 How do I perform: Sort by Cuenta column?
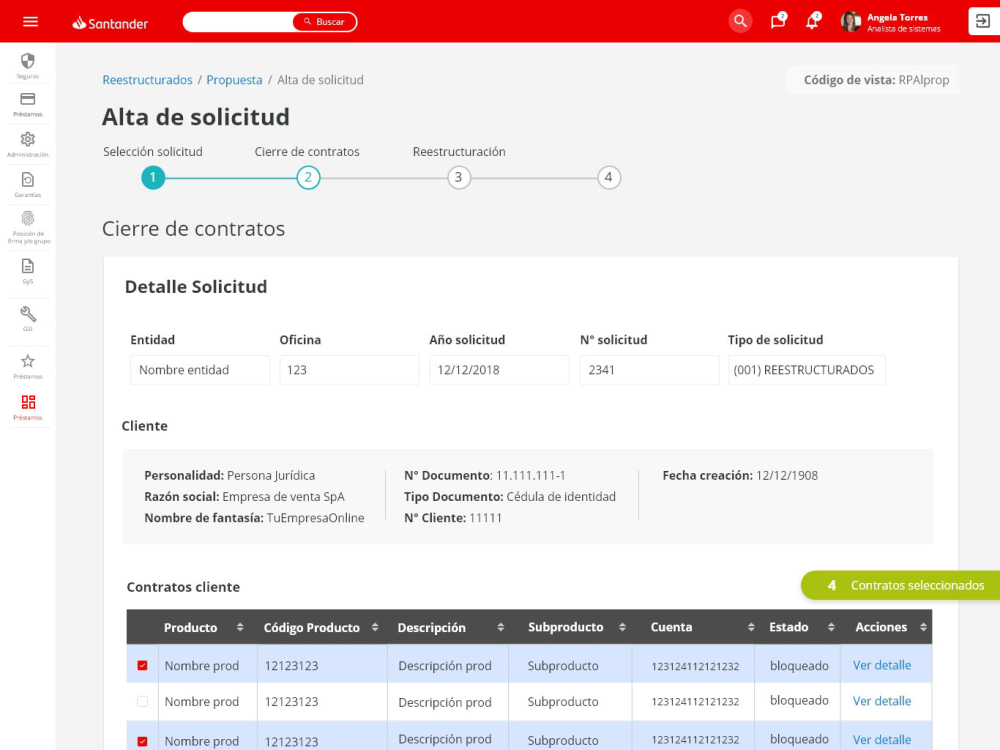tap(751, 628)
